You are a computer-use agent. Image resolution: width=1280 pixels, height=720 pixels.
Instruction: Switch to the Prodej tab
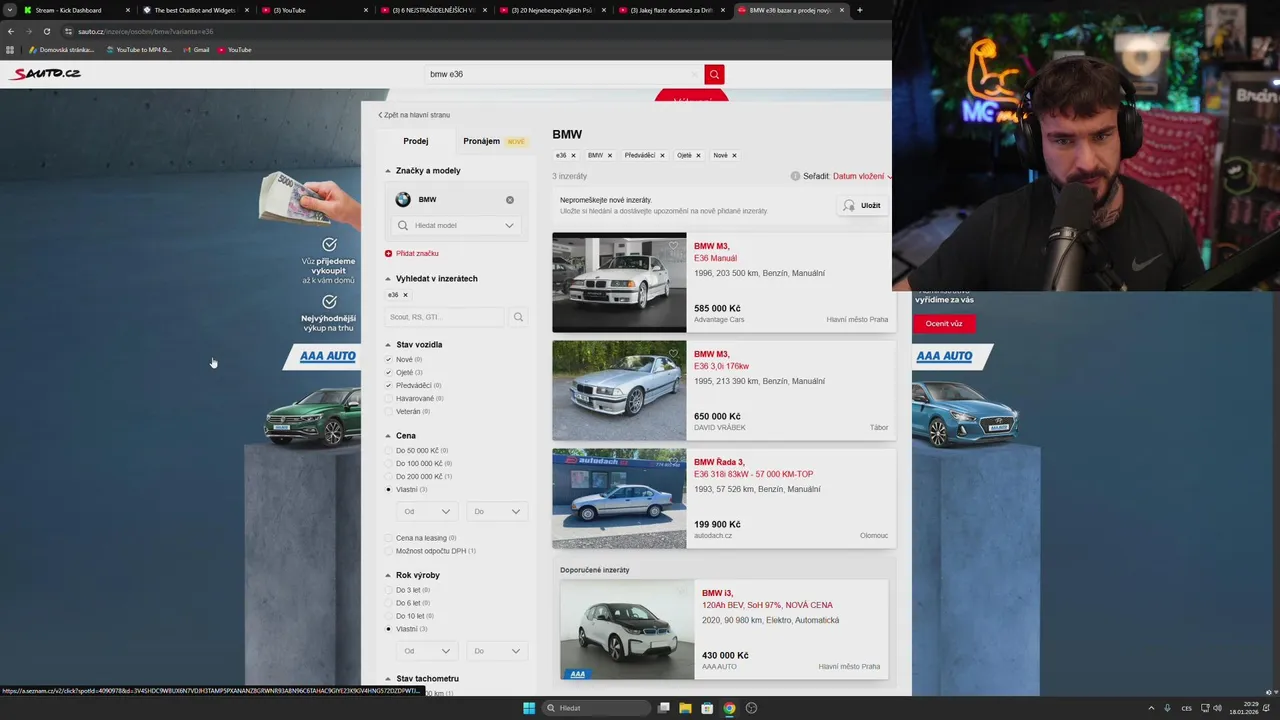click(416, 141)
